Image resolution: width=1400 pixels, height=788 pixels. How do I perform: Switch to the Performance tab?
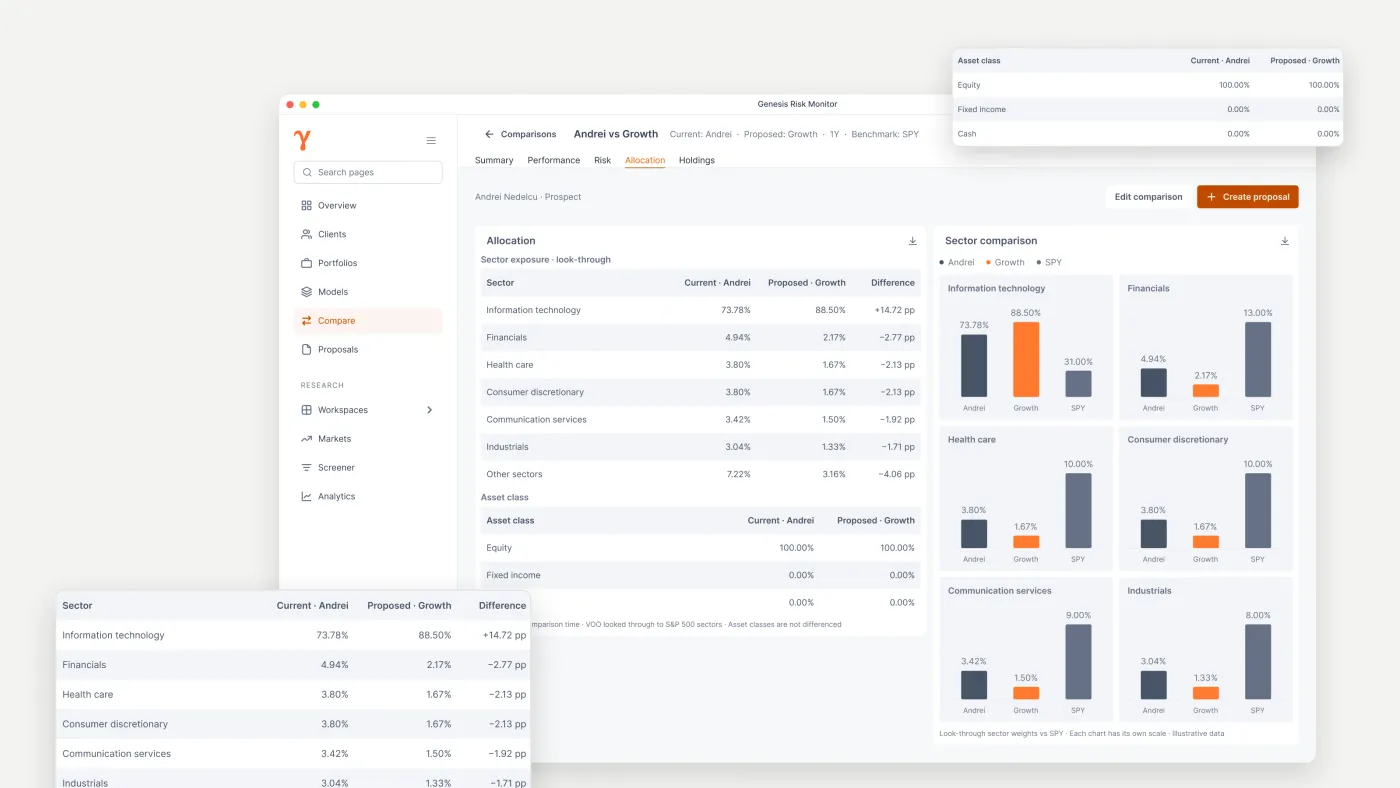click(554, 160)
